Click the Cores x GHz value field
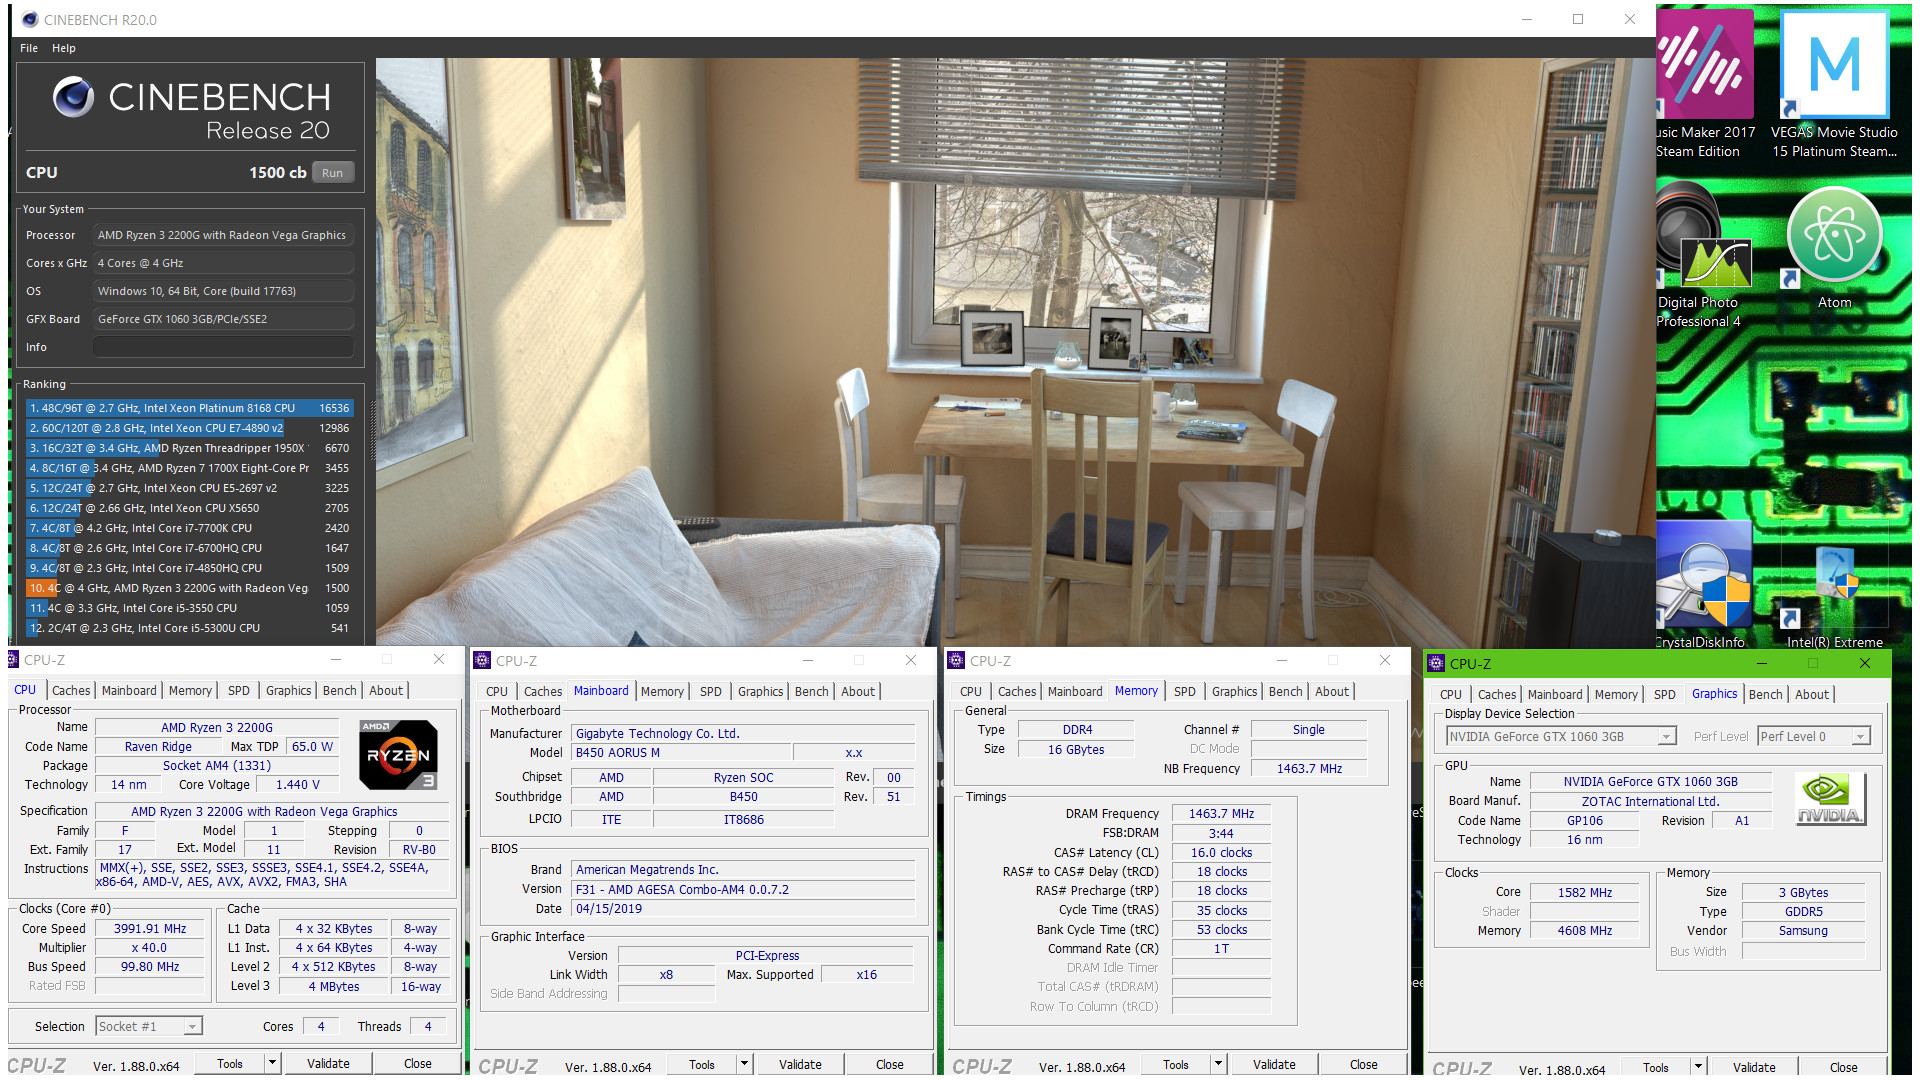1920x1080 pixels. 223,263
